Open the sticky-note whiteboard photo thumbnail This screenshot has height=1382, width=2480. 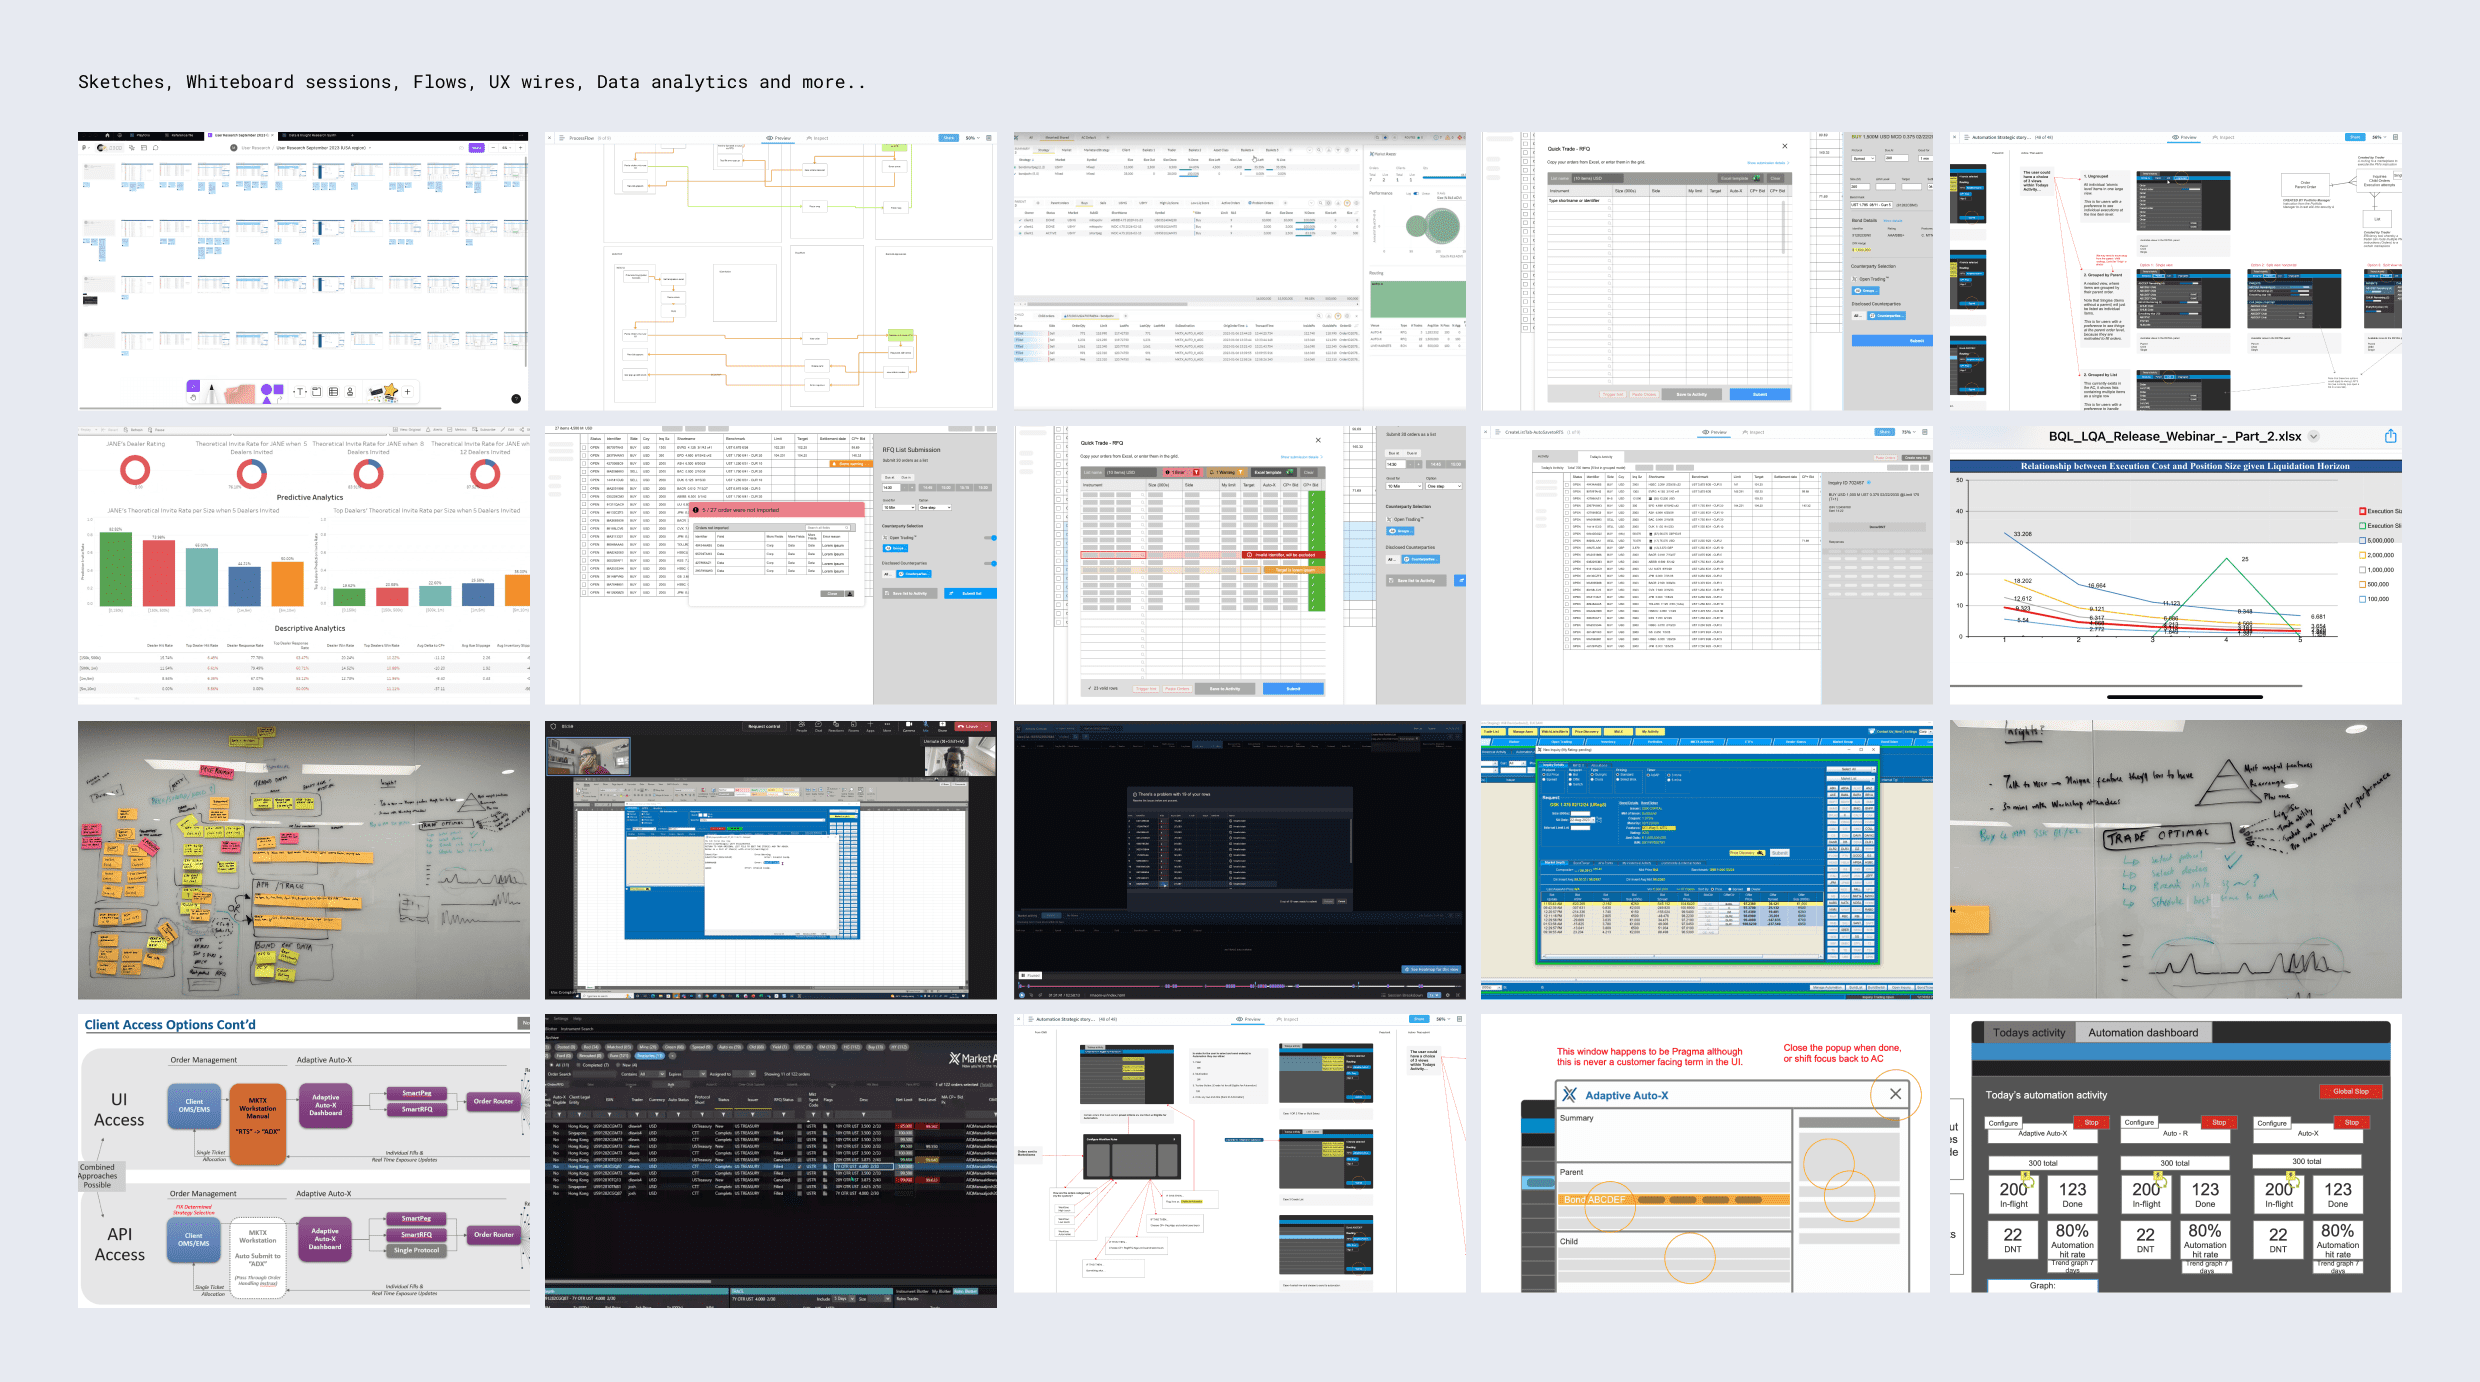click(x=304, y=860)
